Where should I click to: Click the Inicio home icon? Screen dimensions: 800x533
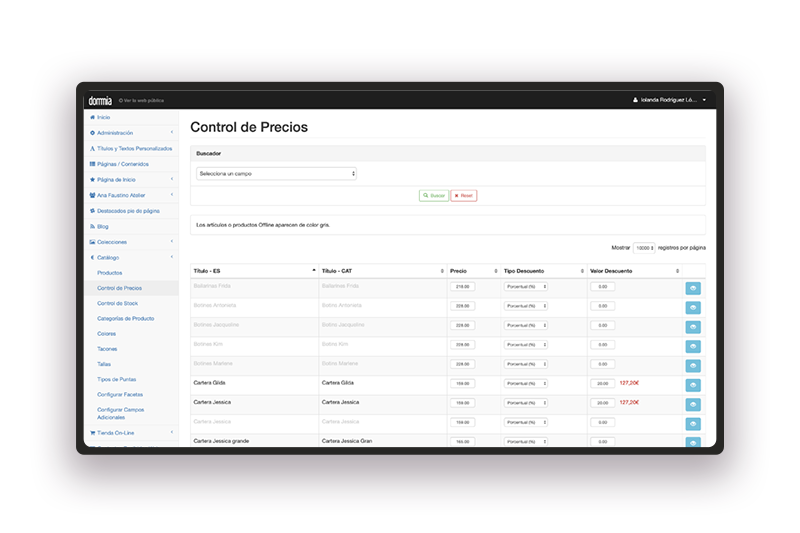(x=92, y=117)
